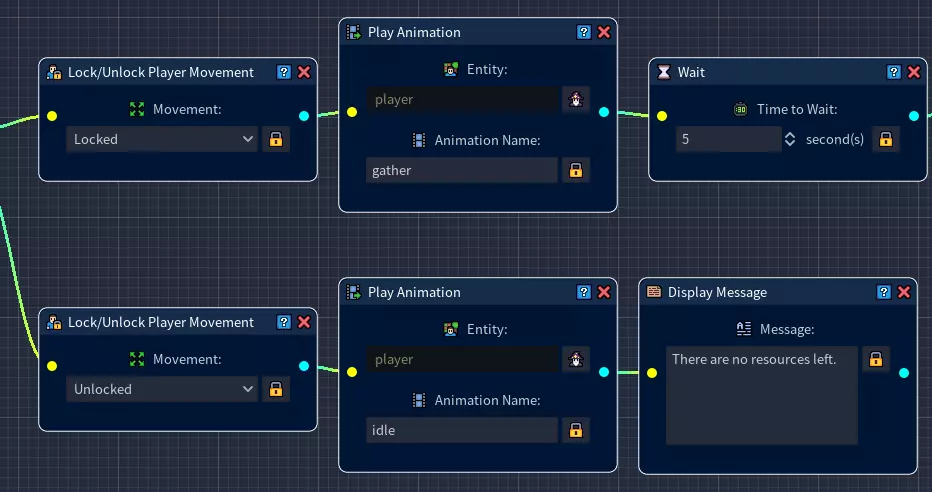932x492 pixels.
Task: Open help for the Locked movement node
Action: 284,72
